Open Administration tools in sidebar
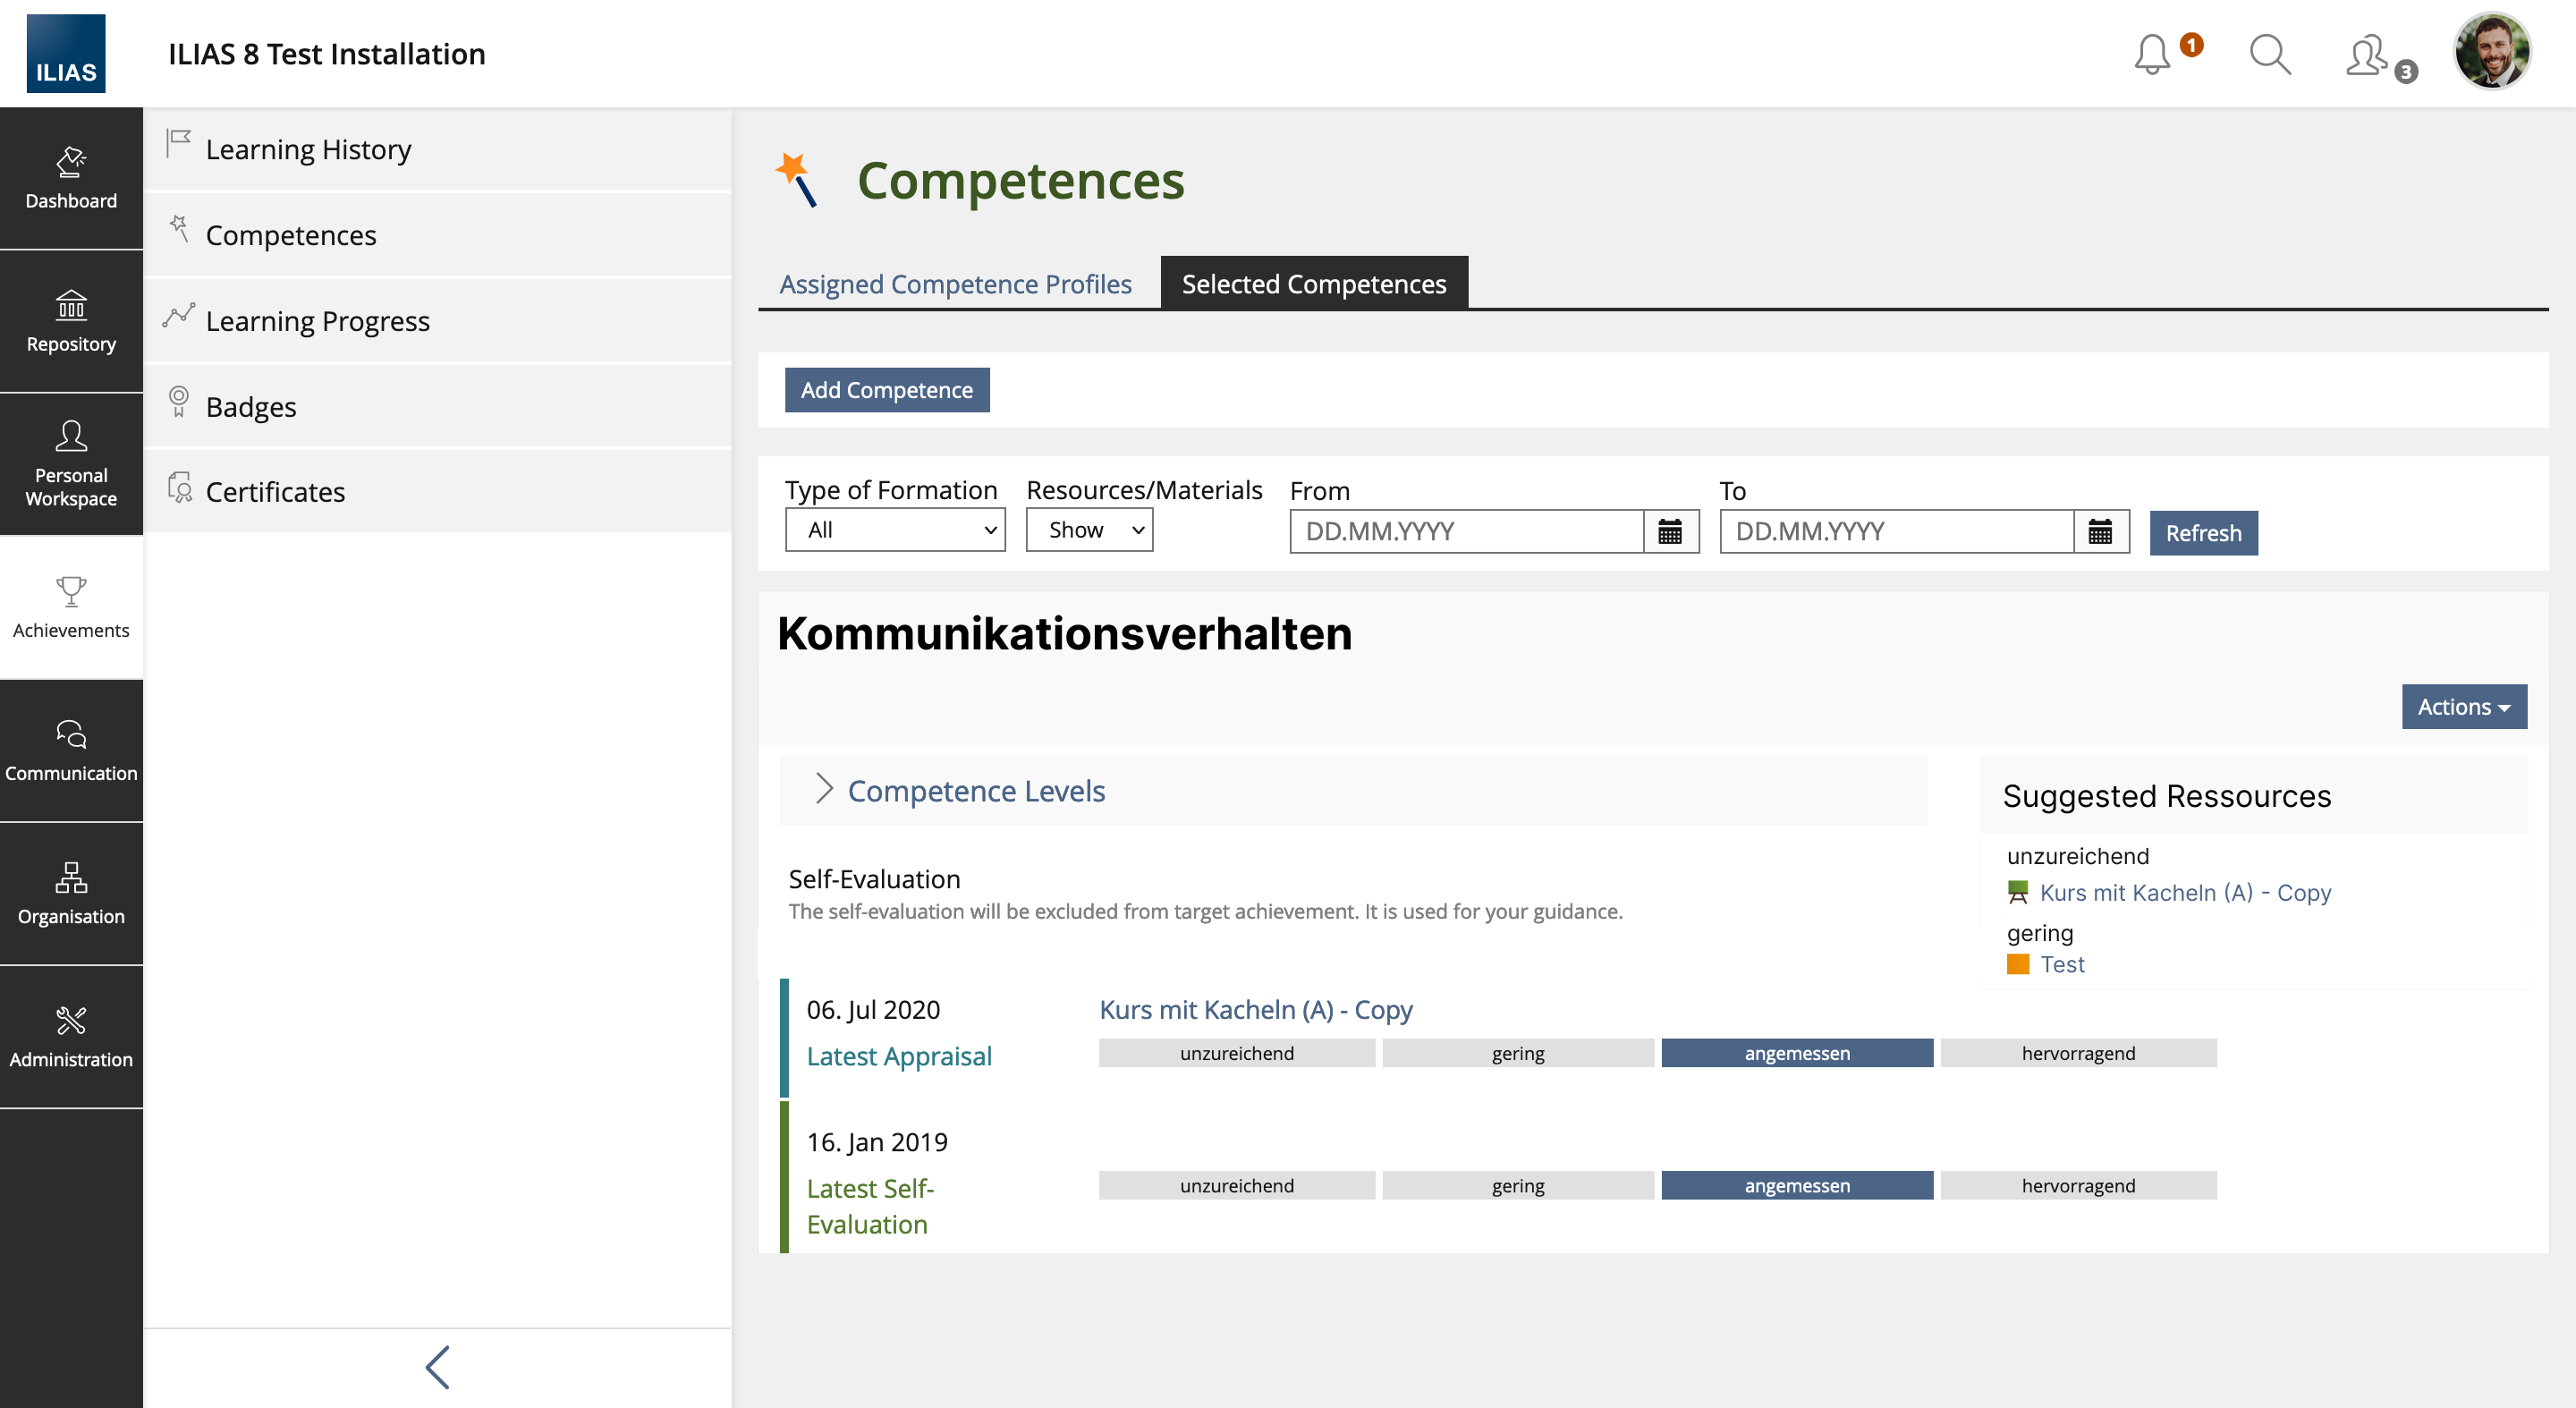The image size is (2576, 1408). point(71,1036)
